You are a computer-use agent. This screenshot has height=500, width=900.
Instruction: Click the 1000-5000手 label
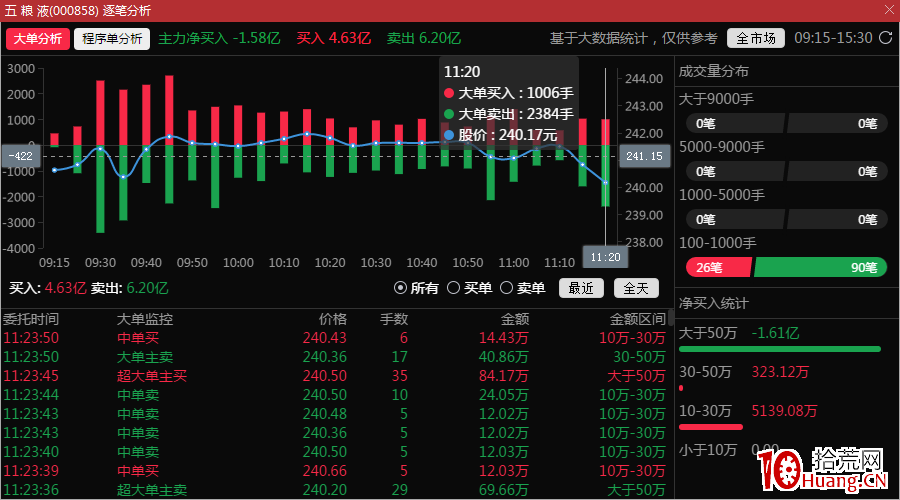[722, 195]
